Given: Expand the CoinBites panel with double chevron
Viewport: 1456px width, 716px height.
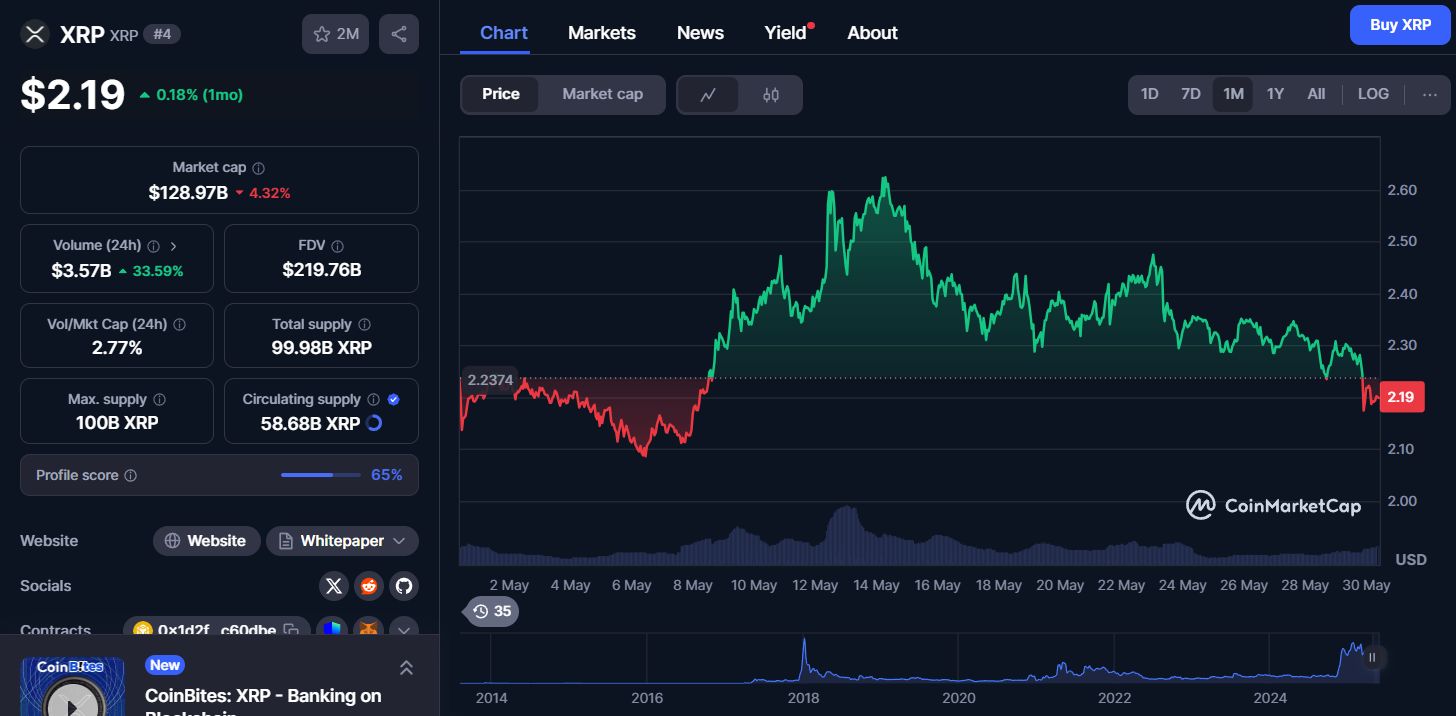Looking at the screenshot, I should (x=406, y=667).
